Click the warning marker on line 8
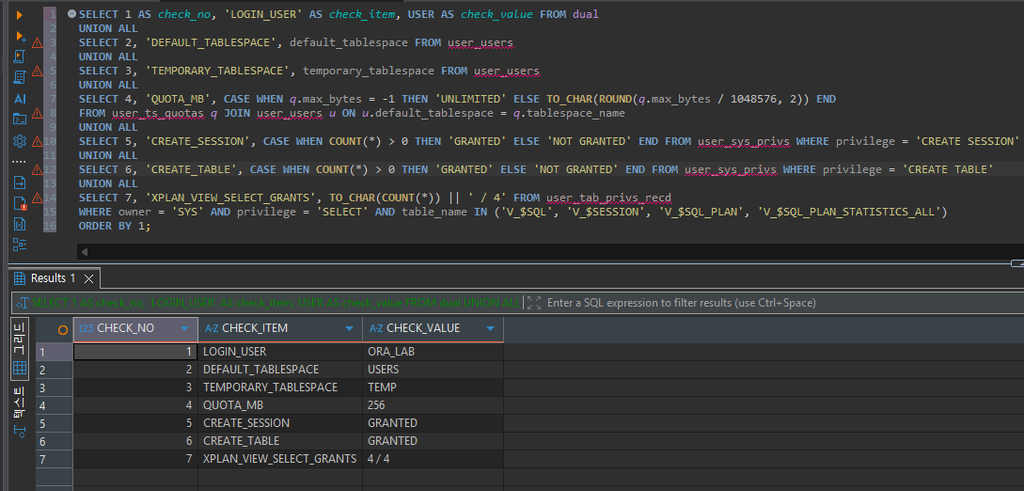 coord(37,114)
